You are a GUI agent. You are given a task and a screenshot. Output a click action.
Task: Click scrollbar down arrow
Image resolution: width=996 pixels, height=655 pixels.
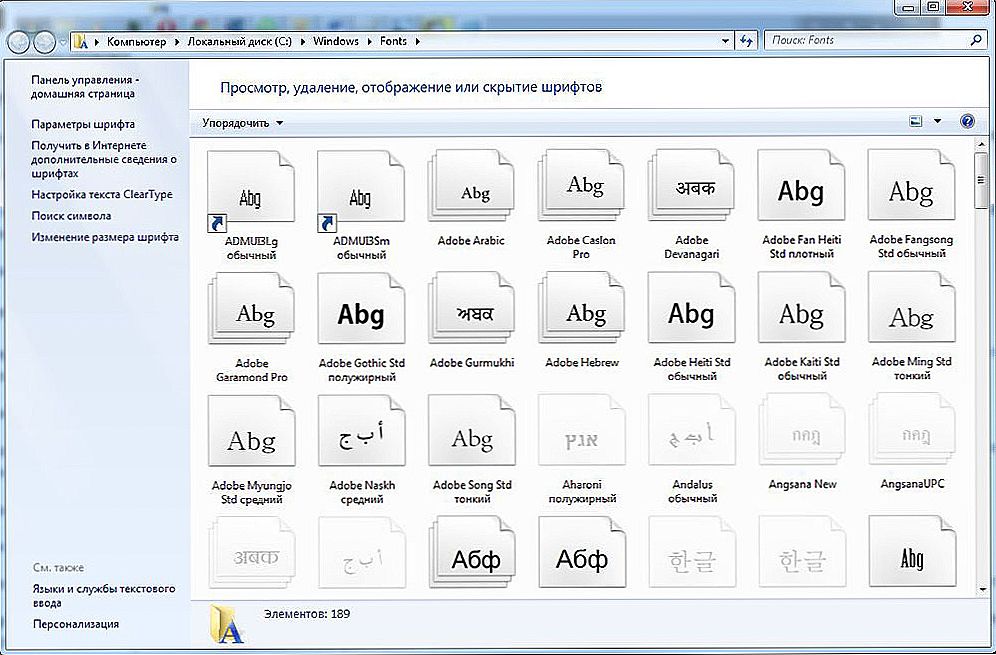pyautogui.click(x=982, y=590)
